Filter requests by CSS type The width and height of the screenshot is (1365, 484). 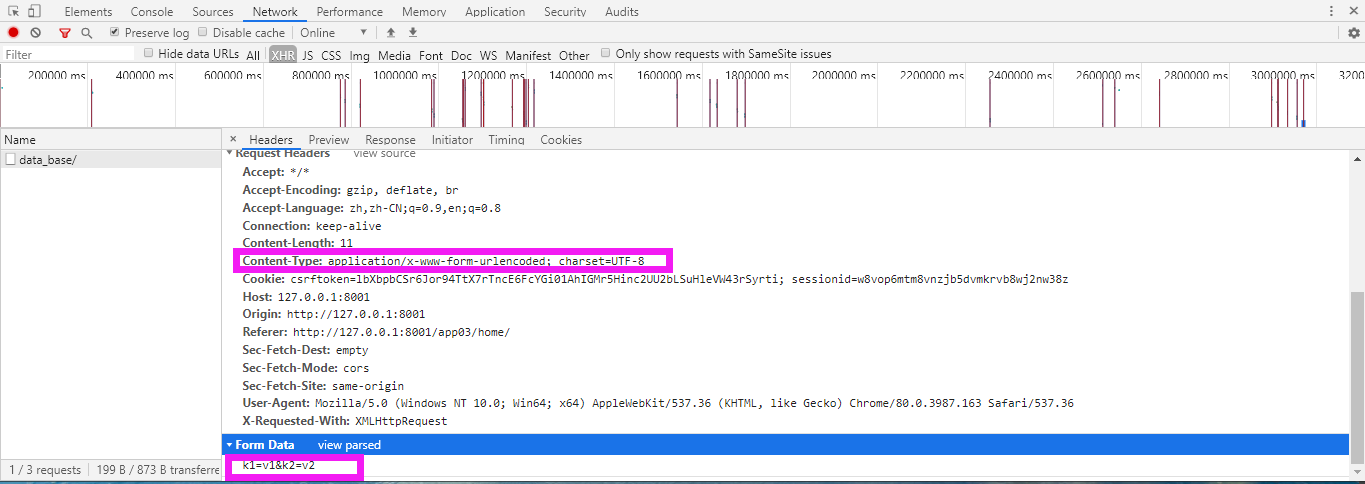click(x=331, y=55)
